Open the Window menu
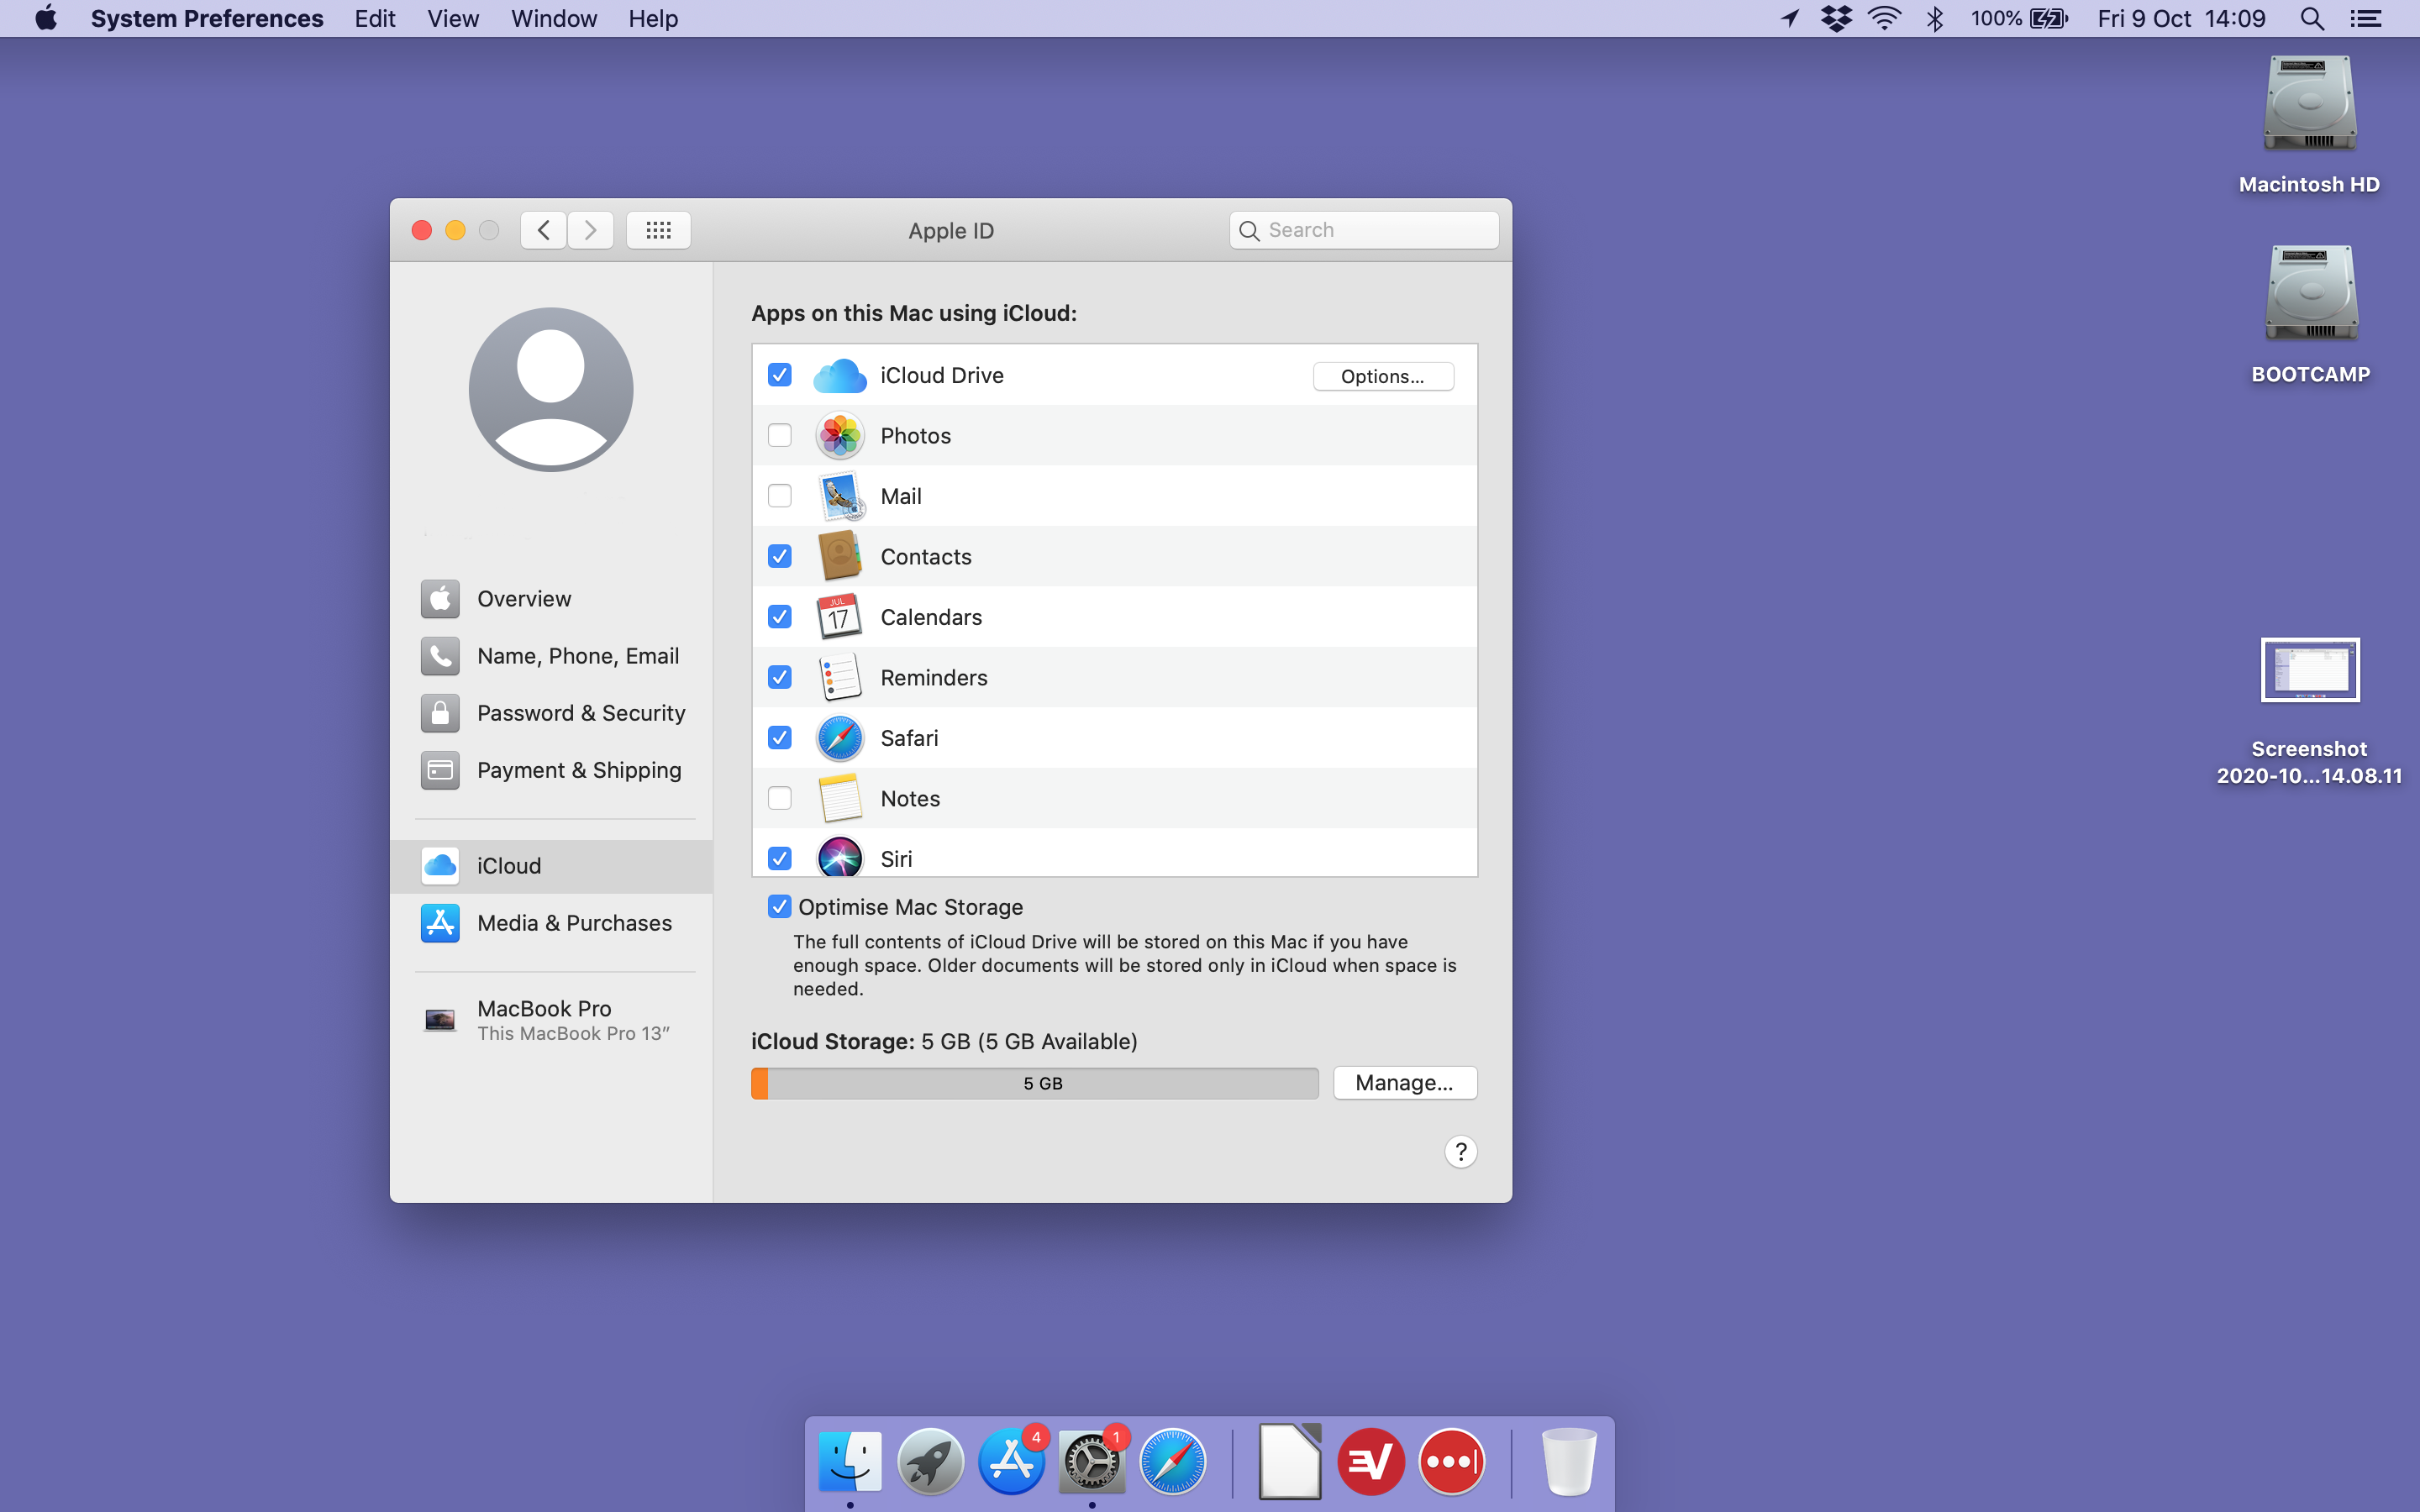This screenshot has width=2420, height=1512. [554, 18]
